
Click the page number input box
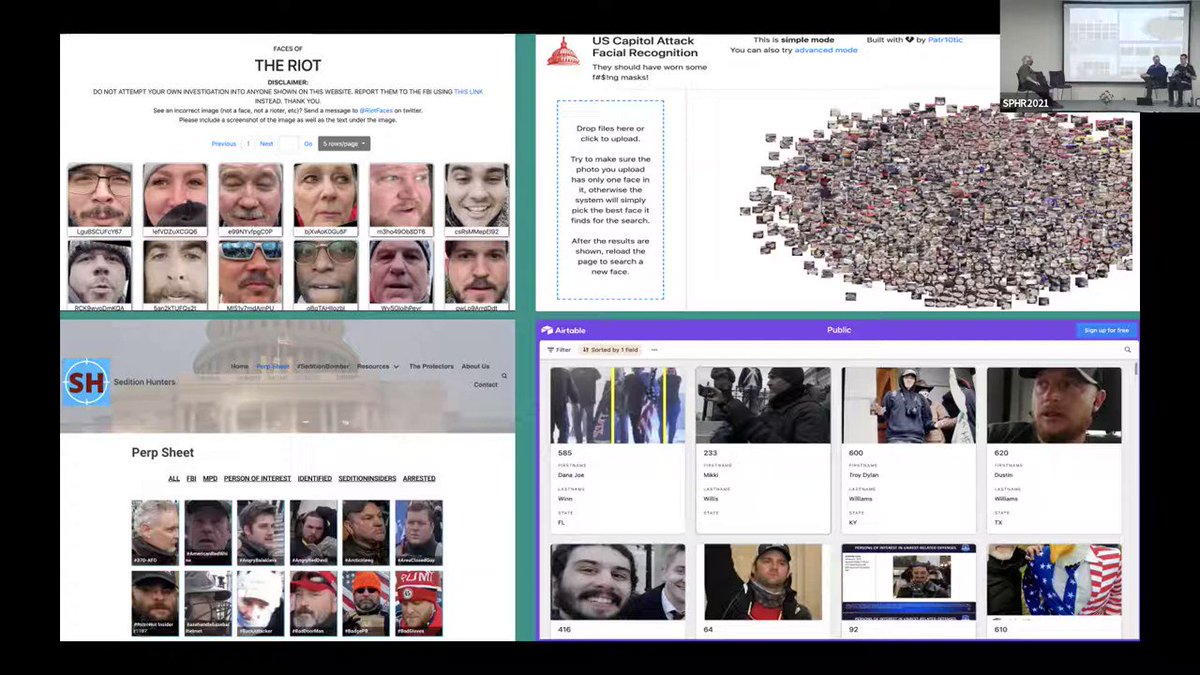pos(288,144)
